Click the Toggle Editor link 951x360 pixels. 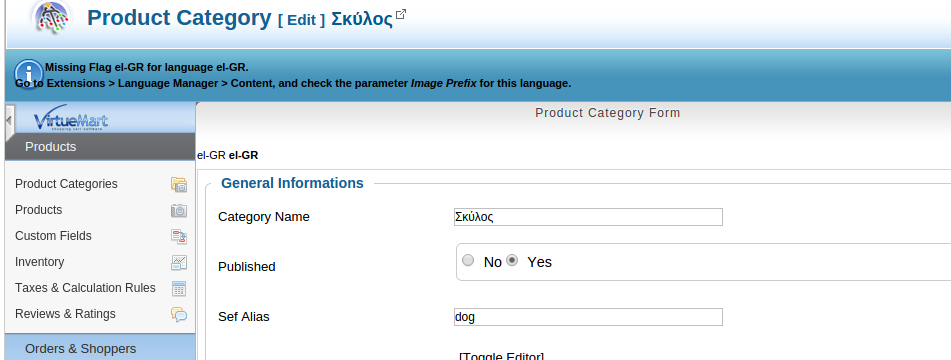[x=502, y=356]
